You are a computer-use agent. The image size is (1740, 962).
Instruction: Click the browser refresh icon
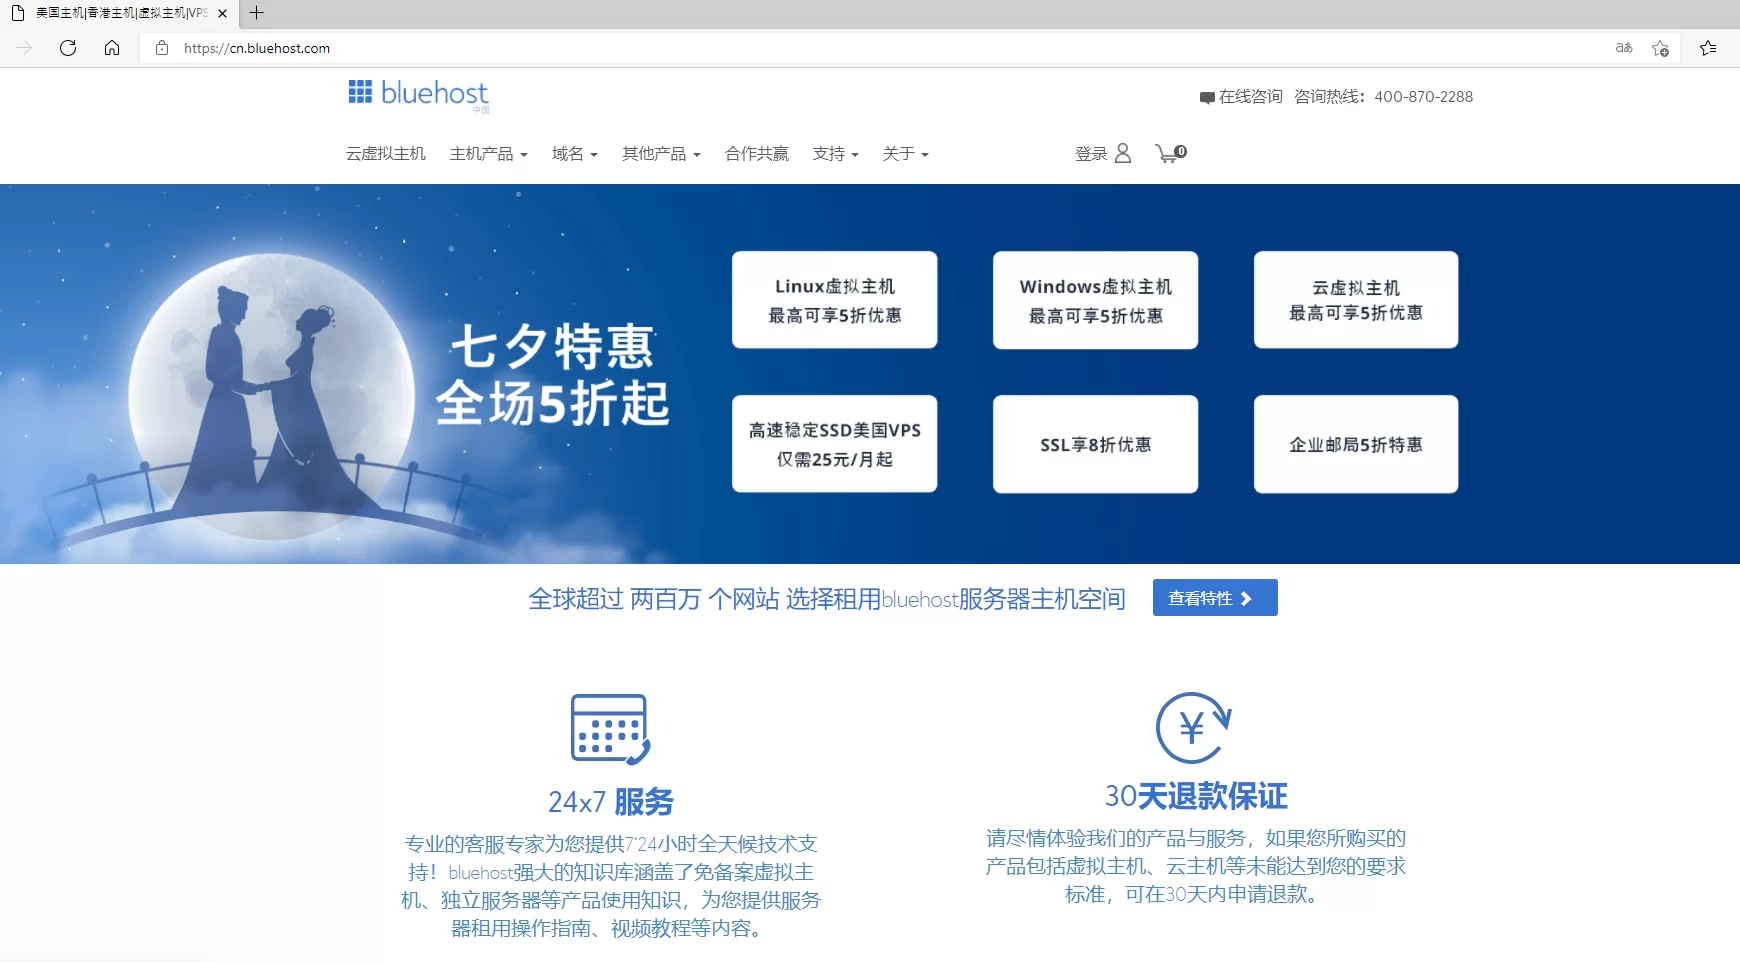[68, 48]
